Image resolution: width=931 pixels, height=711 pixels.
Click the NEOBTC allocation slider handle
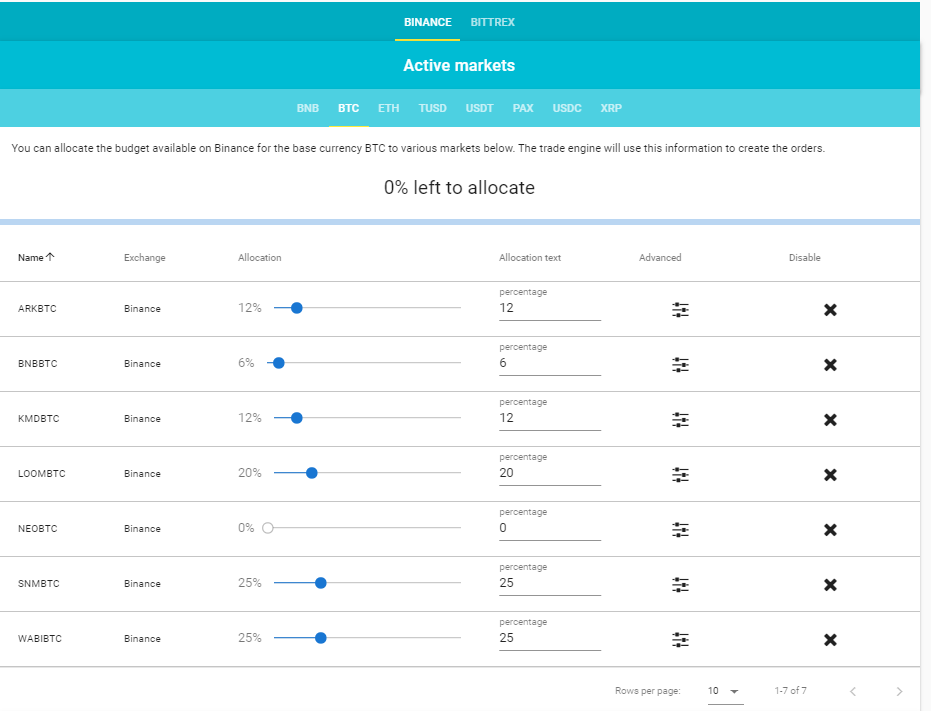268,527
